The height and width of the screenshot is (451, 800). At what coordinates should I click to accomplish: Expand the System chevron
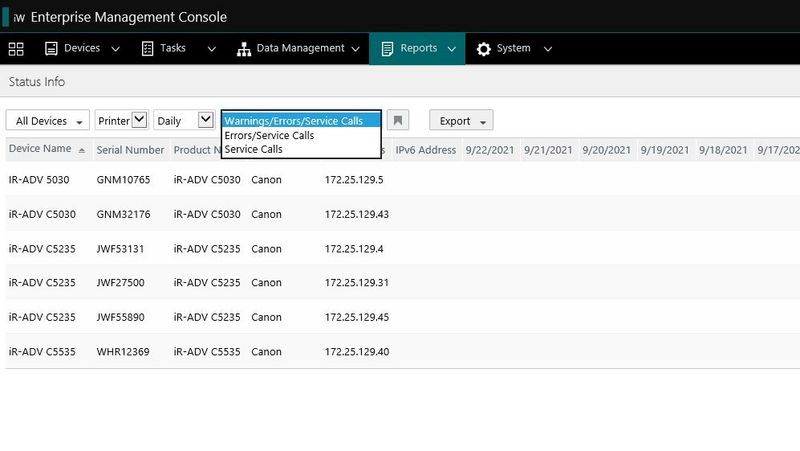pyautogui.click(x=547, y=49)
